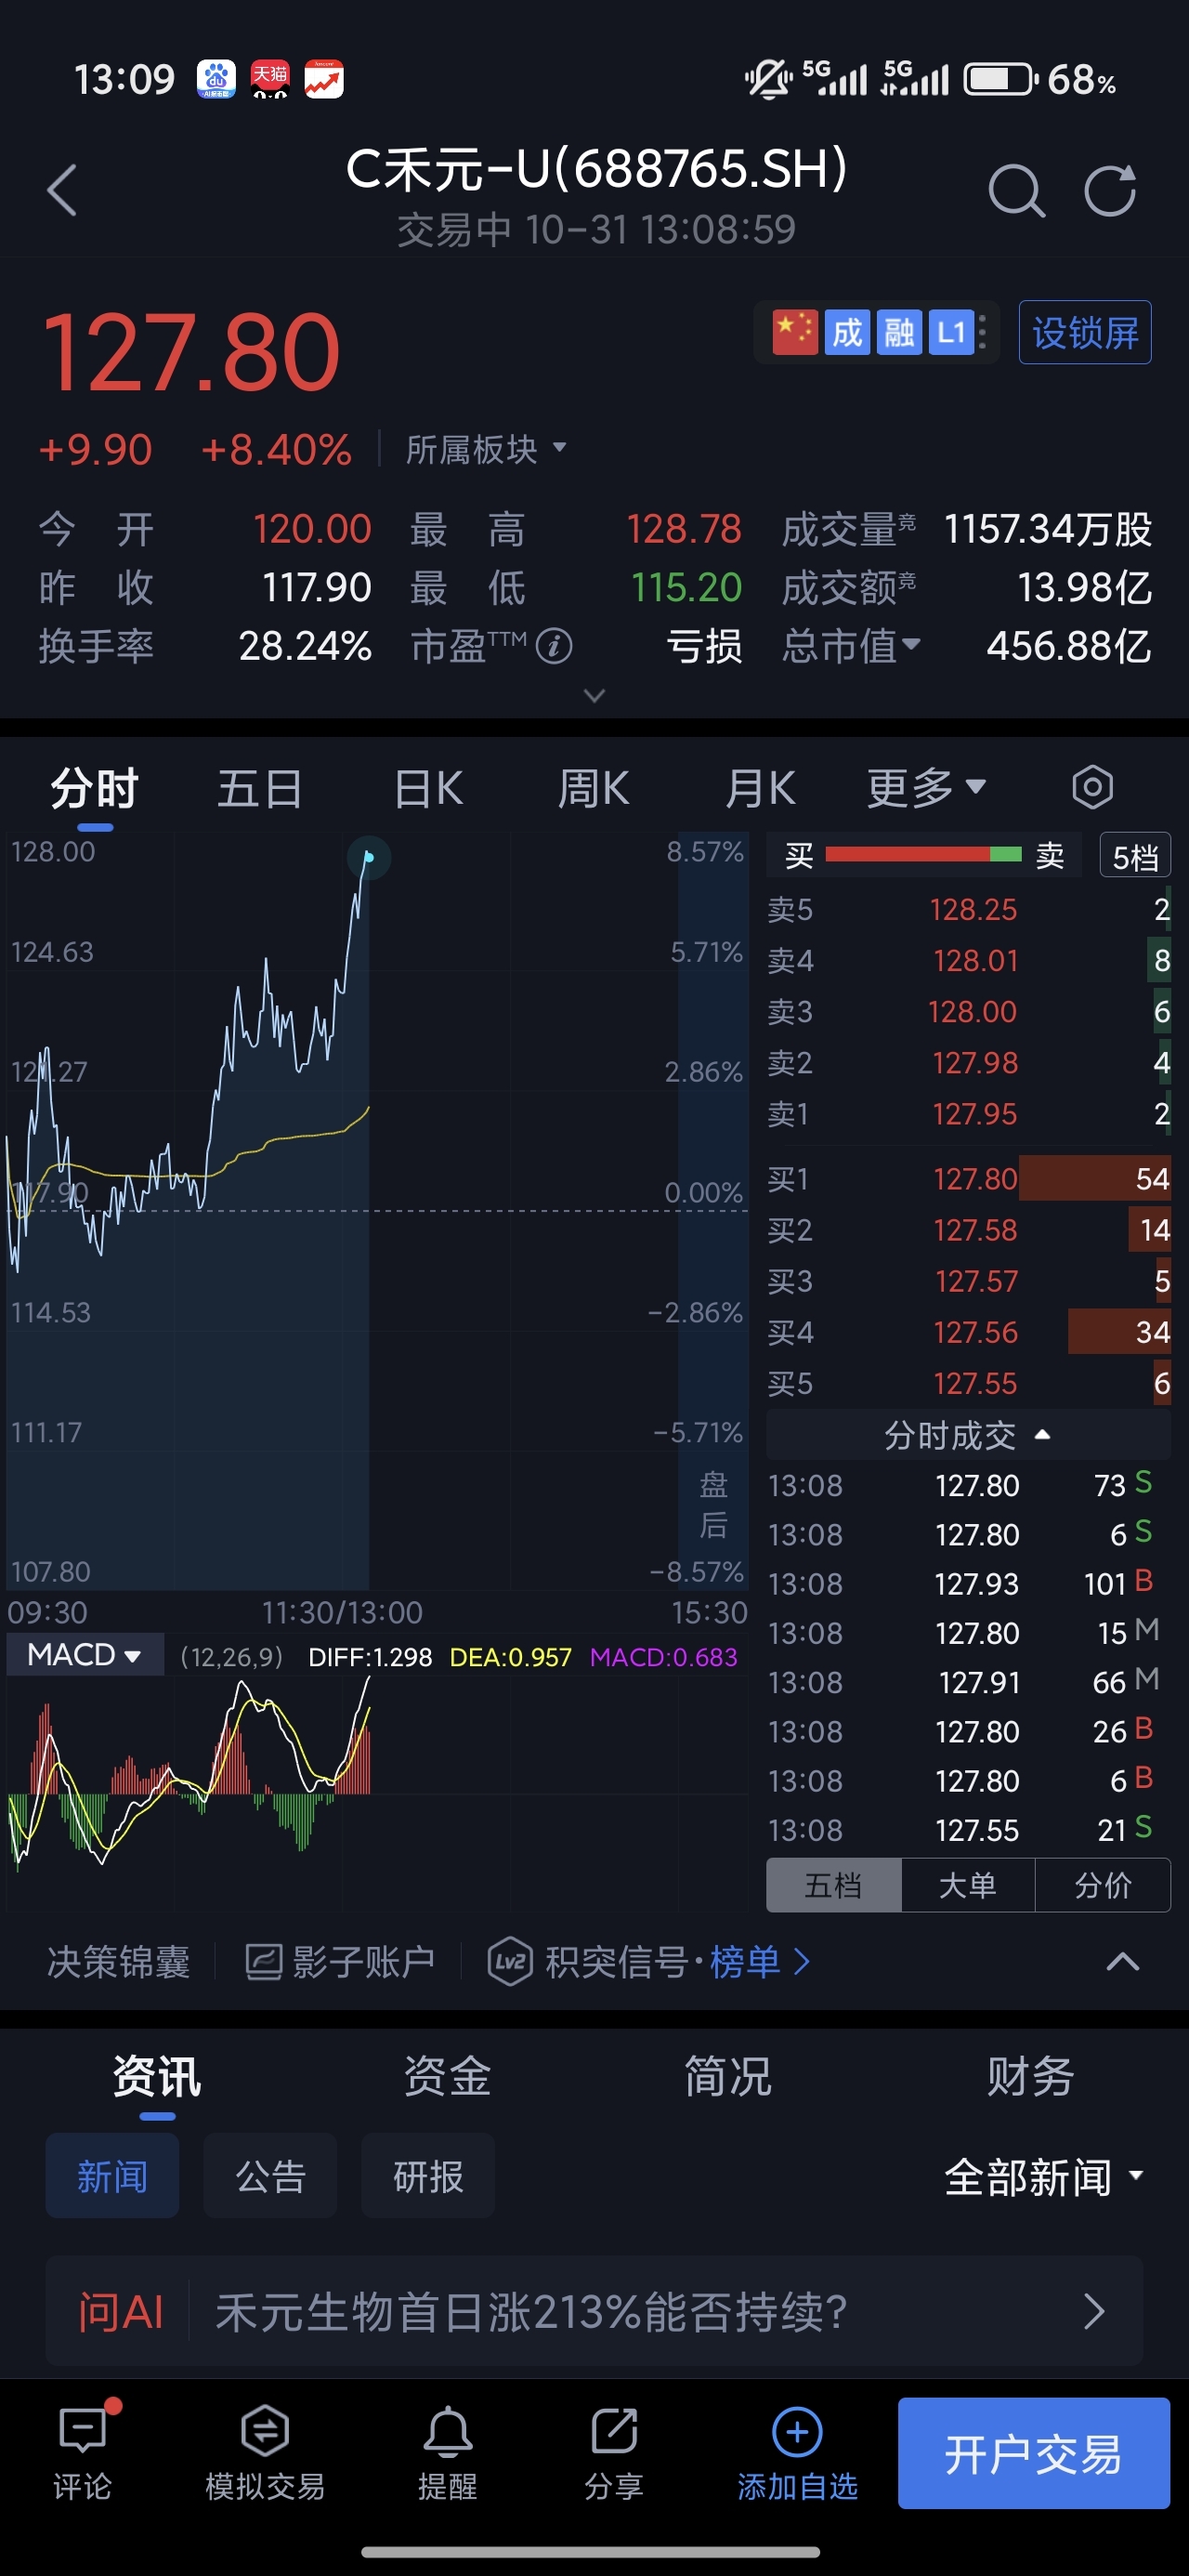Screen dimensions: 1189x2576
Task: Switch to 分时 chart tab
Action: click(95, 788)
